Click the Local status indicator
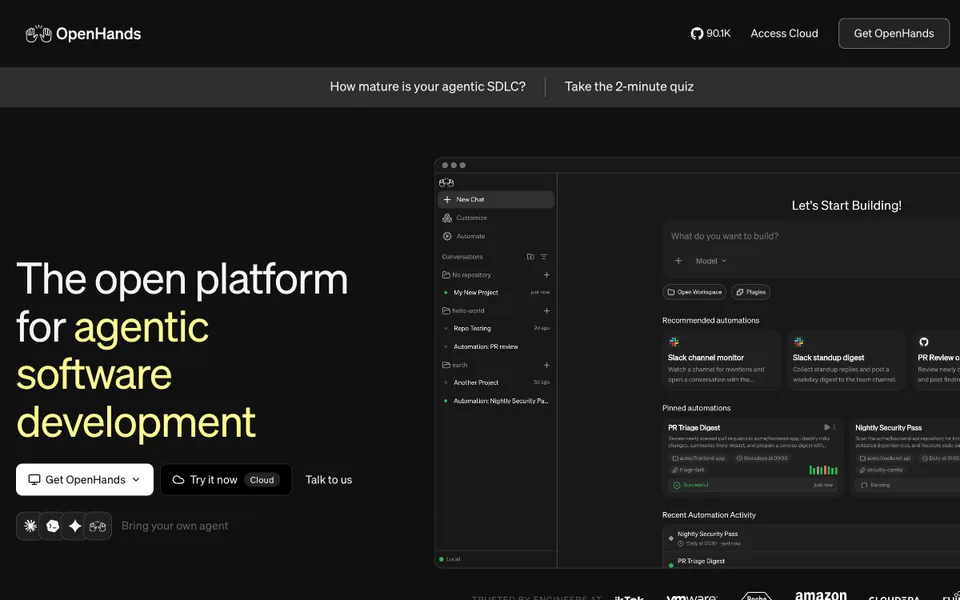The width and height of the screenshot is (960, 600). [x=450, y=559]
